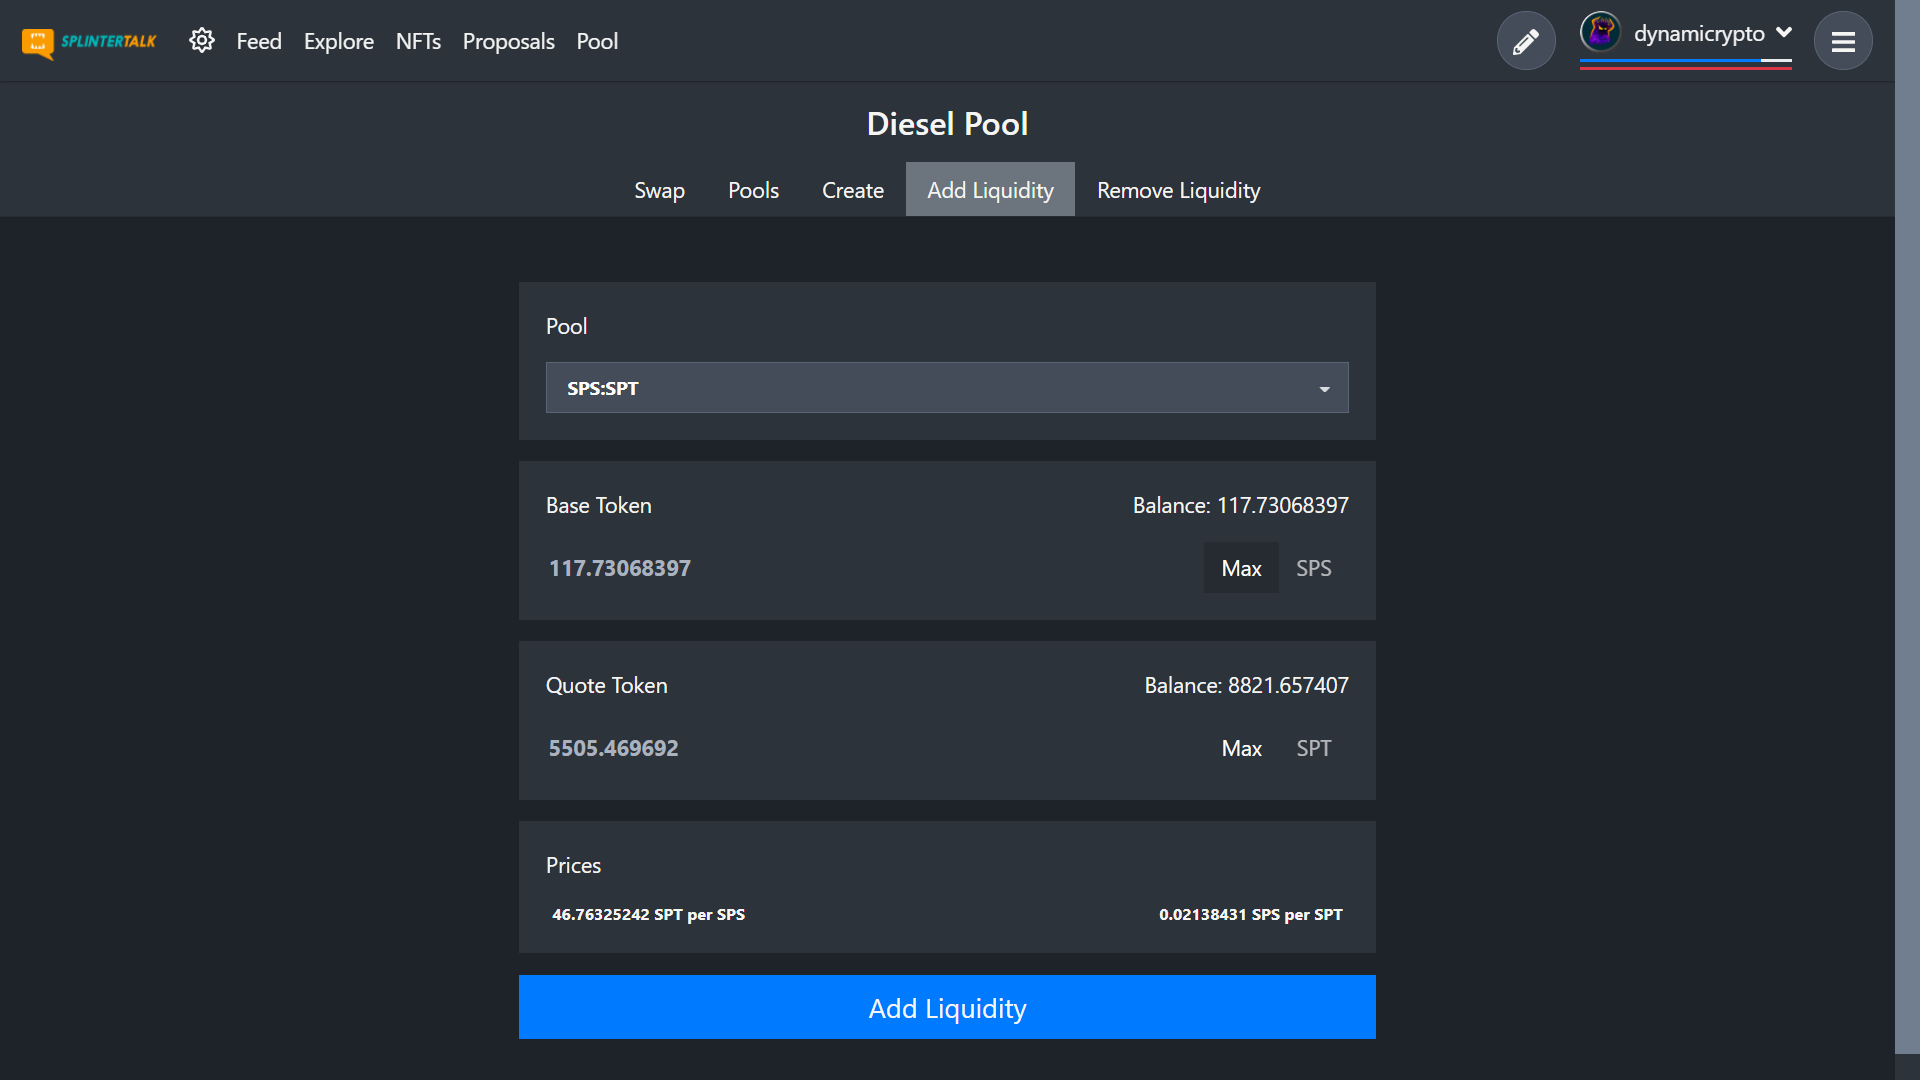Select the Add Liquidity tab
1920x1080 pixels.
pyautogui.click(x=990, y=190)
